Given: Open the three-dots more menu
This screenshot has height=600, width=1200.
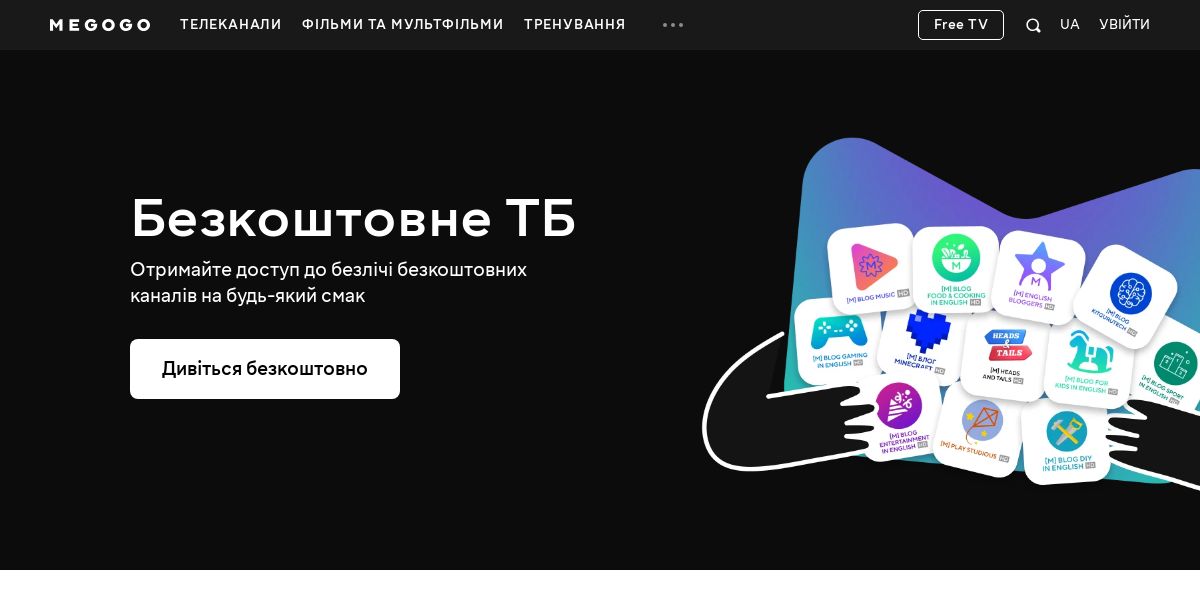Looking at the screenshot, I should pyautogui.click(x=673, y=25).
